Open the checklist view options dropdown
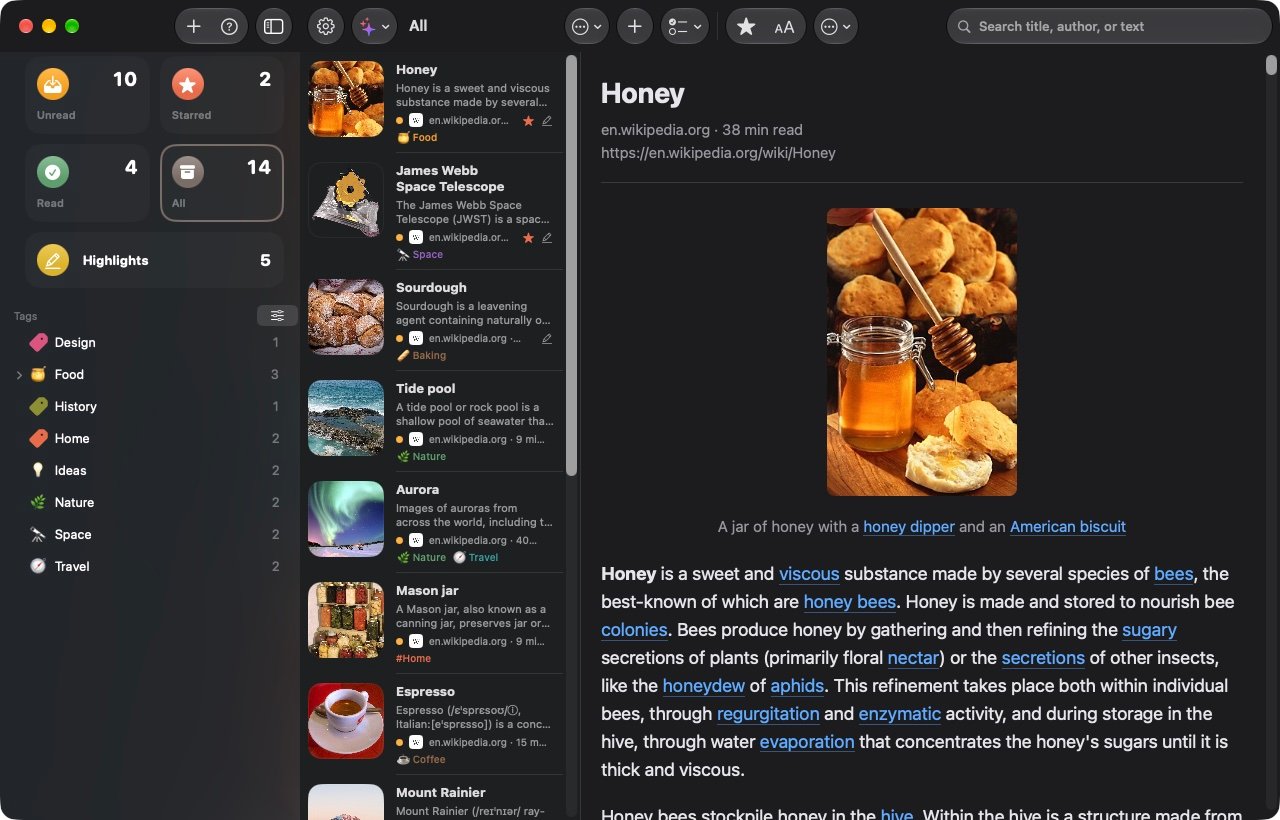1280x820 pixels. [x=685, y=27]
